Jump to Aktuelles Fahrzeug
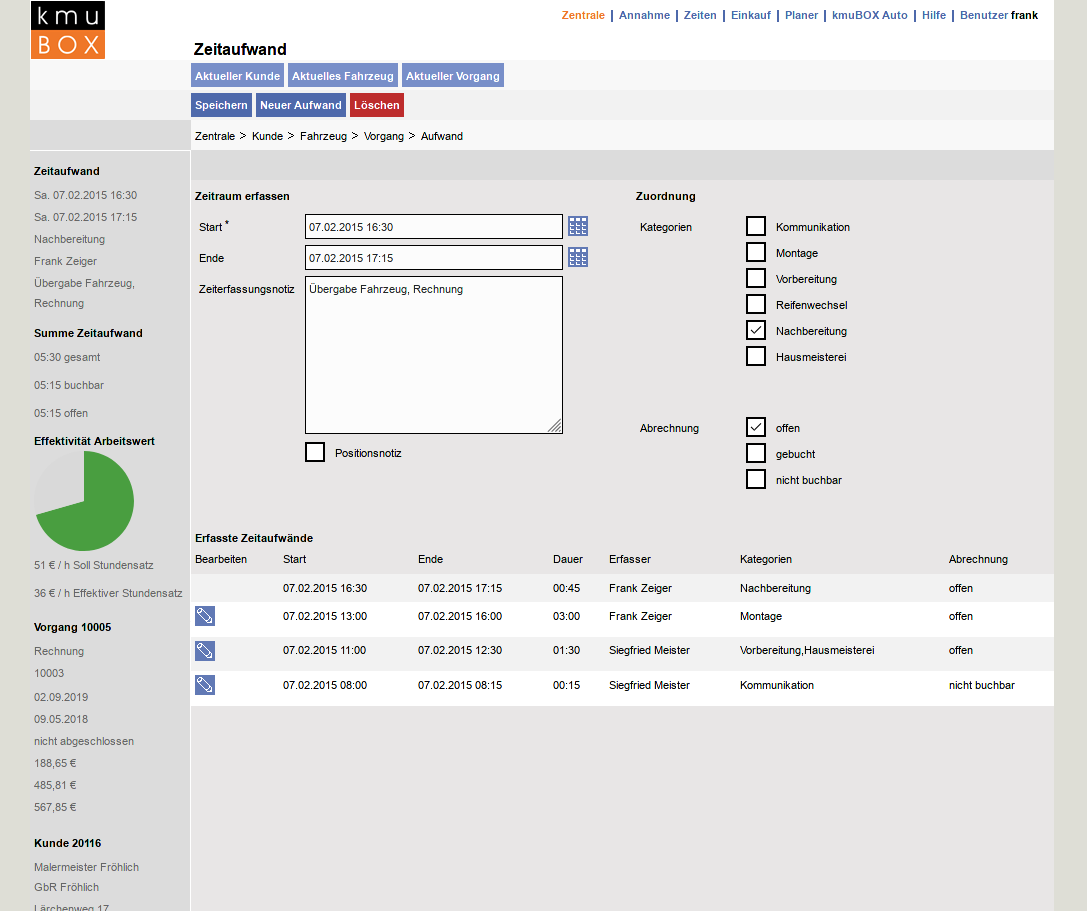 coord(343,76)
